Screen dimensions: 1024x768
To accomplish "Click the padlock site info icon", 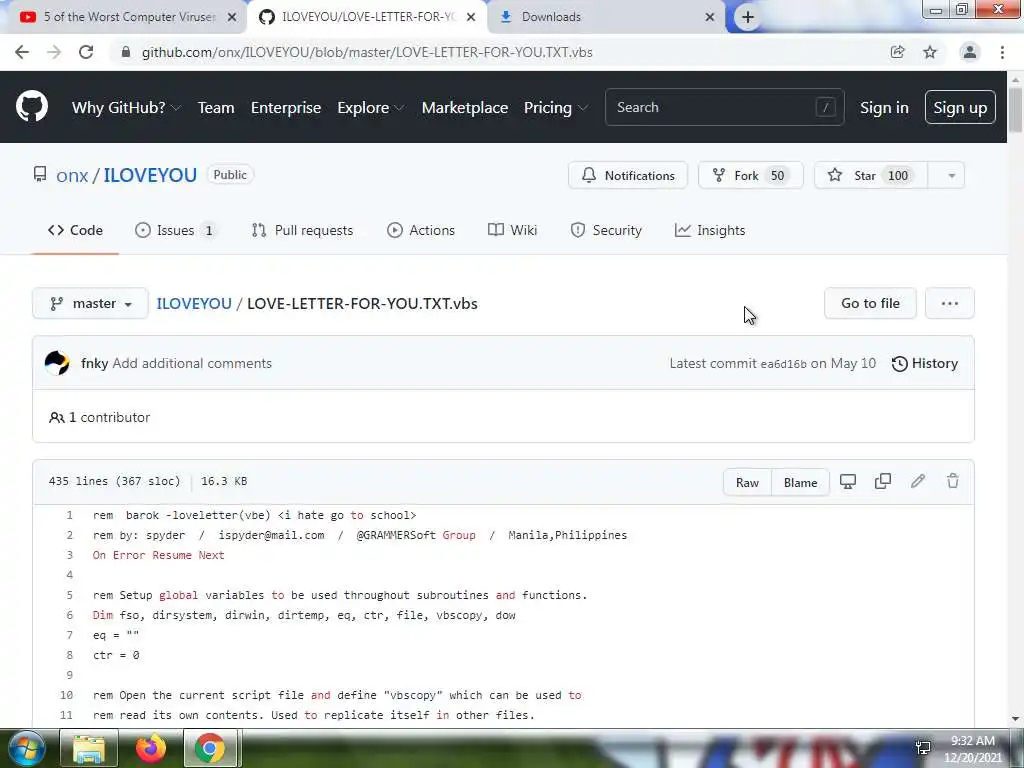I will [126, 52].
